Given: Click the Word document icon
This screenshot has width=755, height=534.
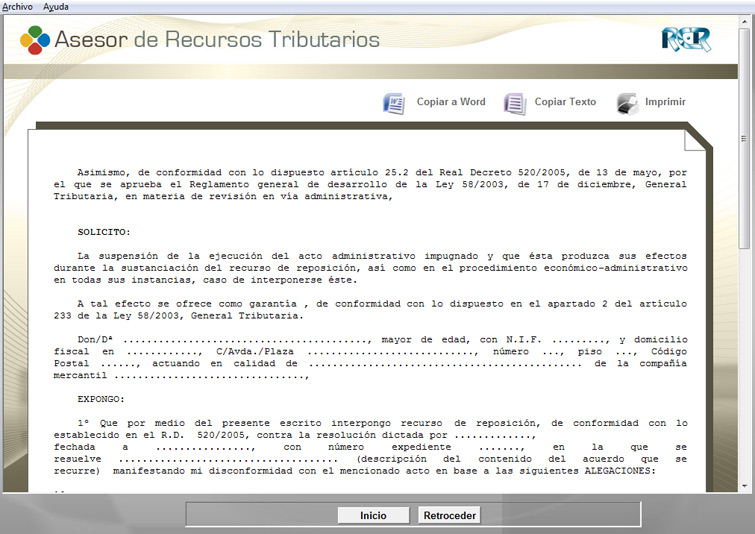Looking at the screenshot, I should pos(394,103).
